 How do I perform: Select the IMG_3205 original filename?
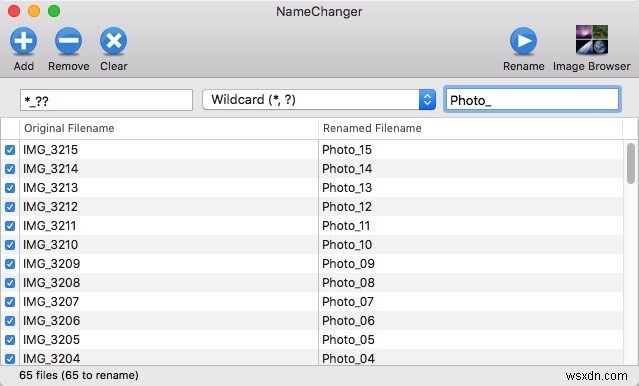[51, 340]
